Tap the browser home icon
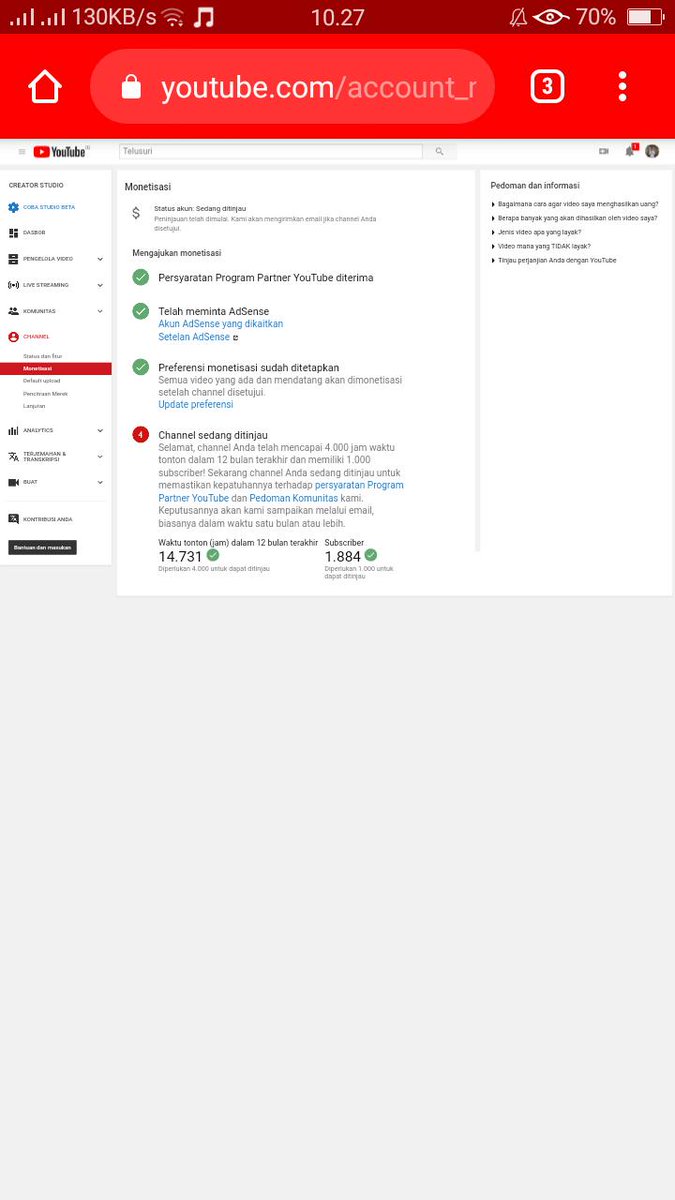Screen dimensions: 675x1200 click(x=45, y=87)
